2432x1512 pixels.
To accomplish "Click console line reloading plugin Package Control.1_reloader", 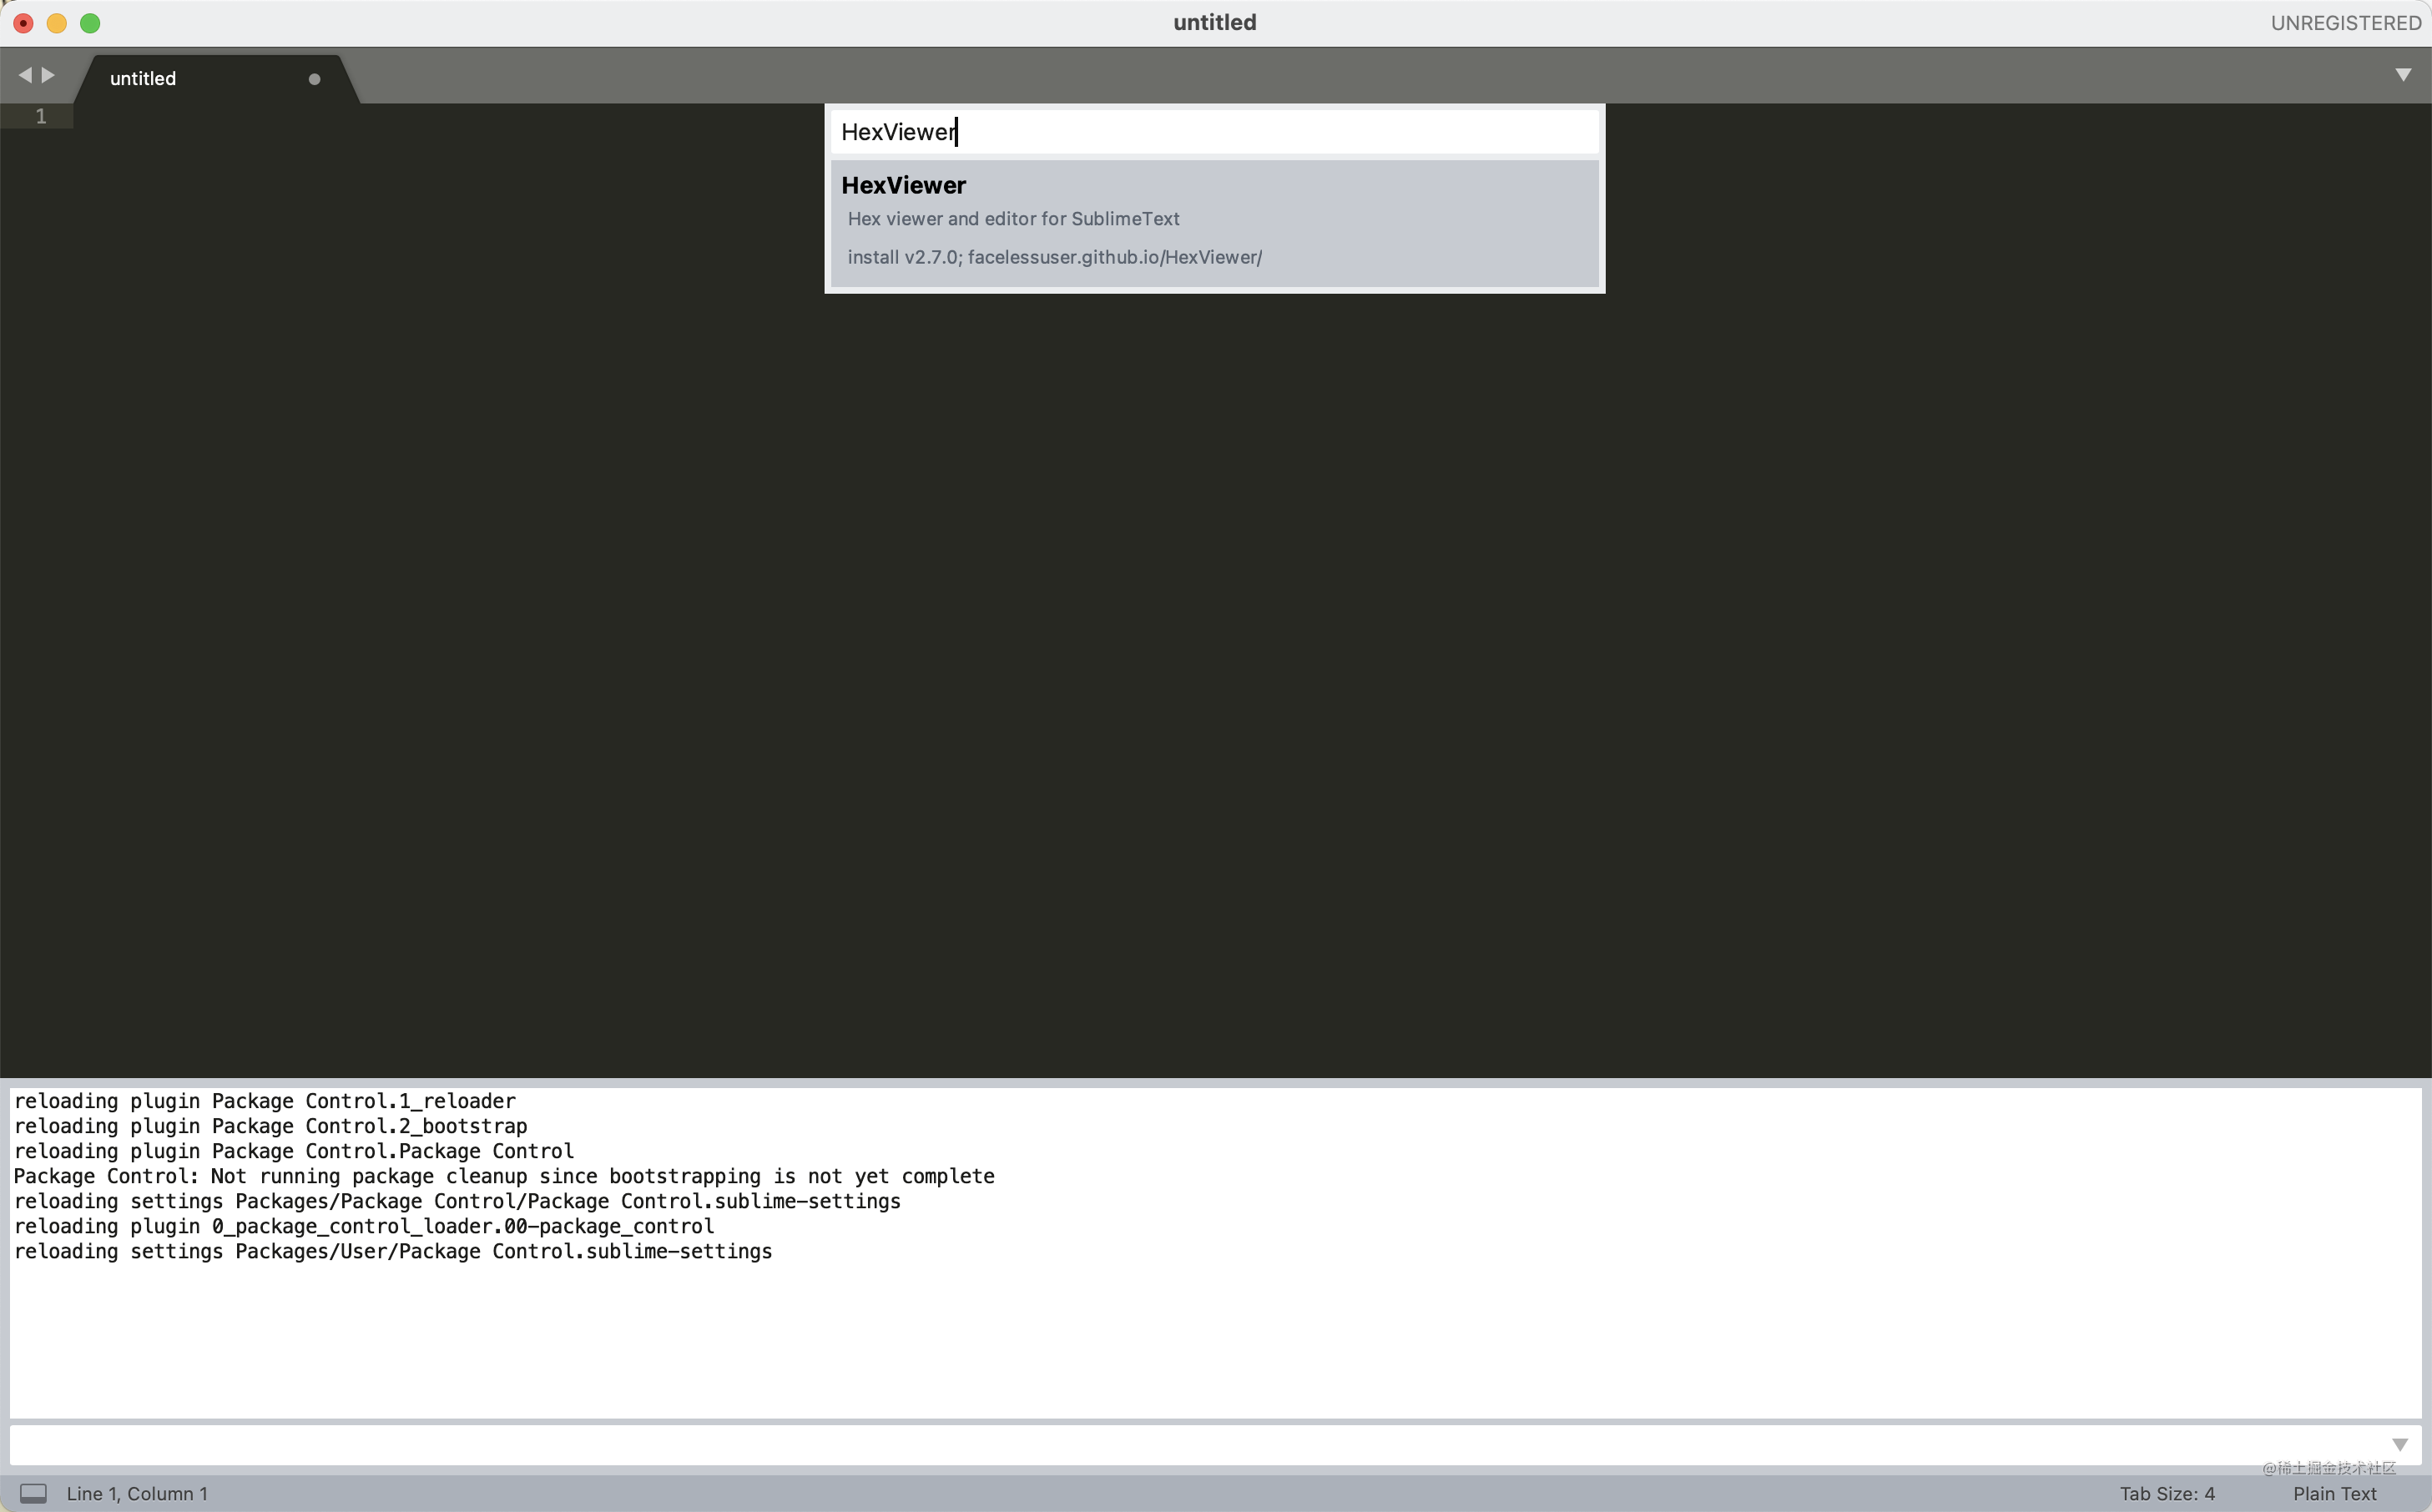I will coord(264,1101).
